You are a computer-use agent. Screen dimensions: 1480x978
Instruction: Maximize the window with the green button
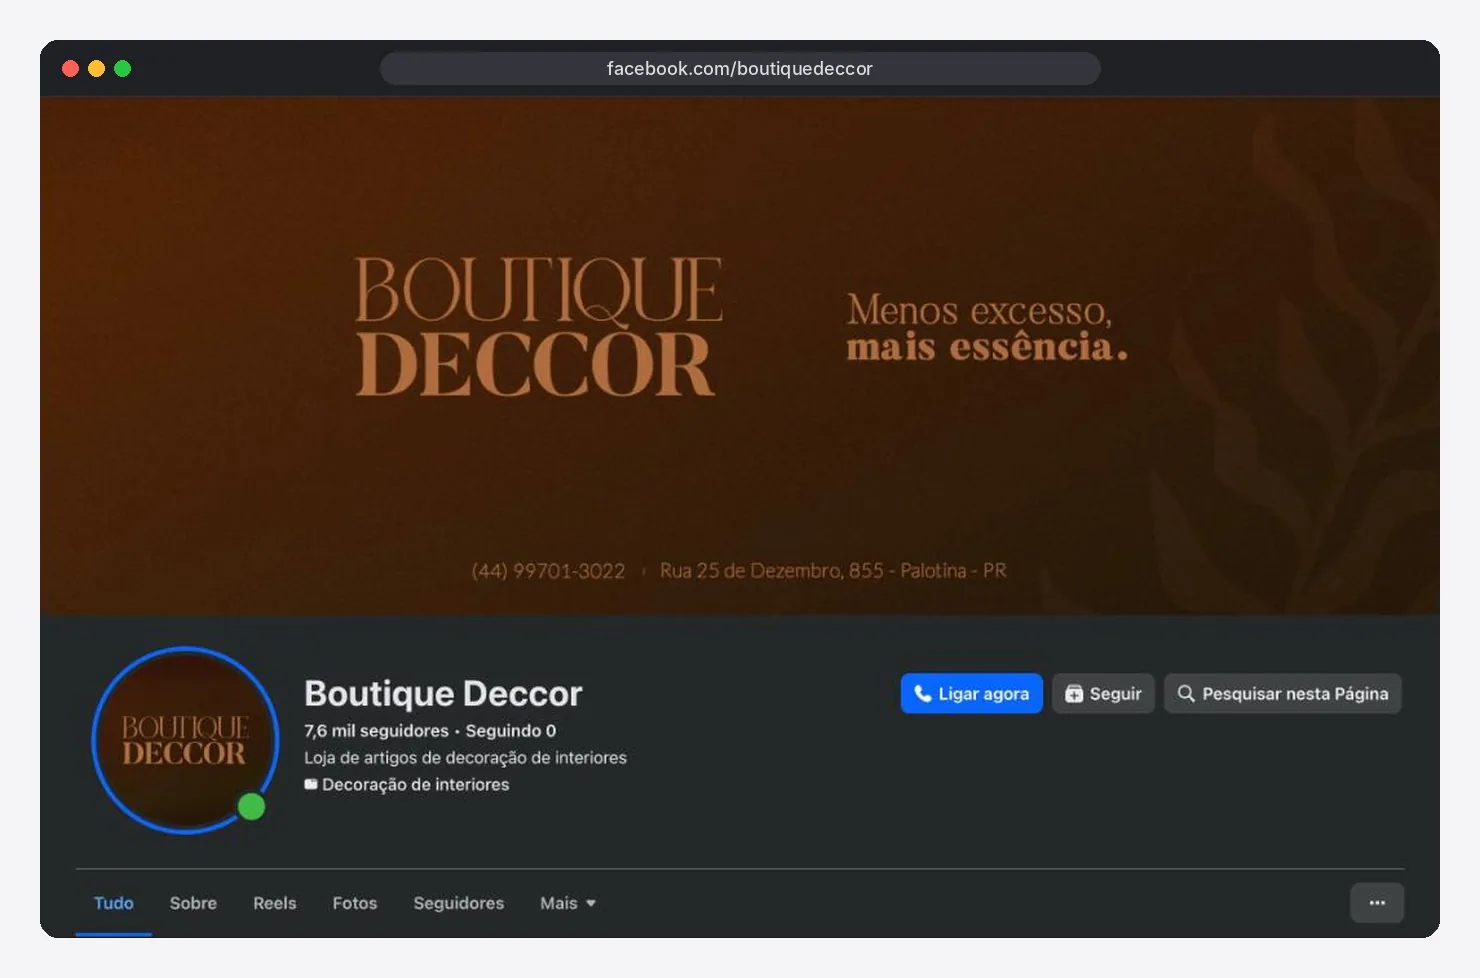coord(122,68)
